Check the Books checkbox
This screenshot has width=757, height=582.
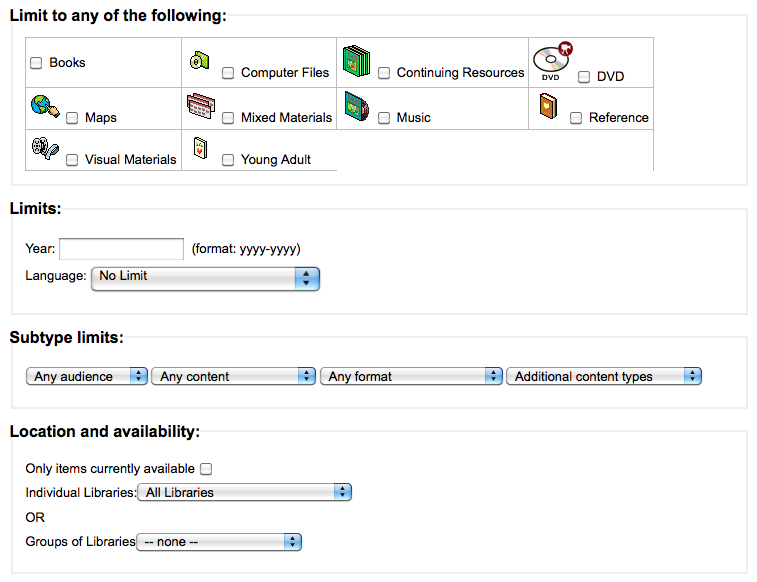36,63
